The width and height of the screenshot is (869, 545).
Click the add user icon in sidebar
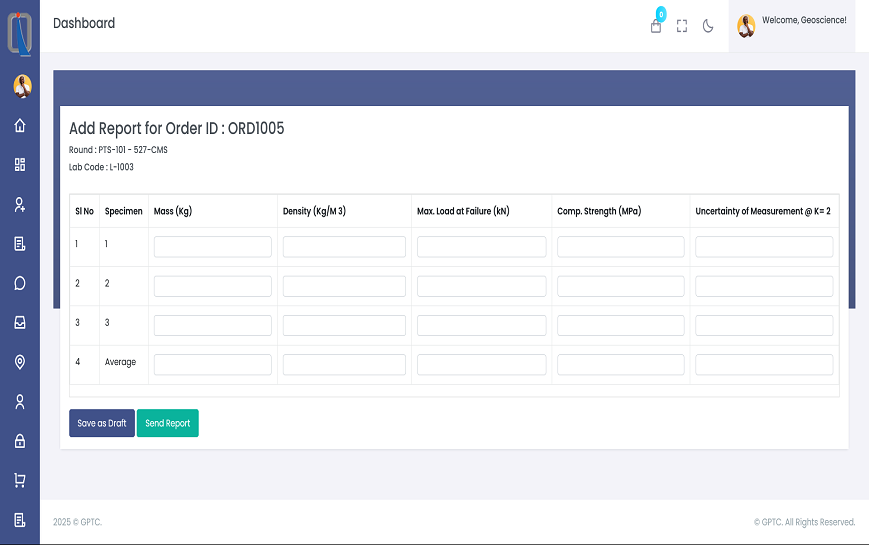click(x=20, y=204)
